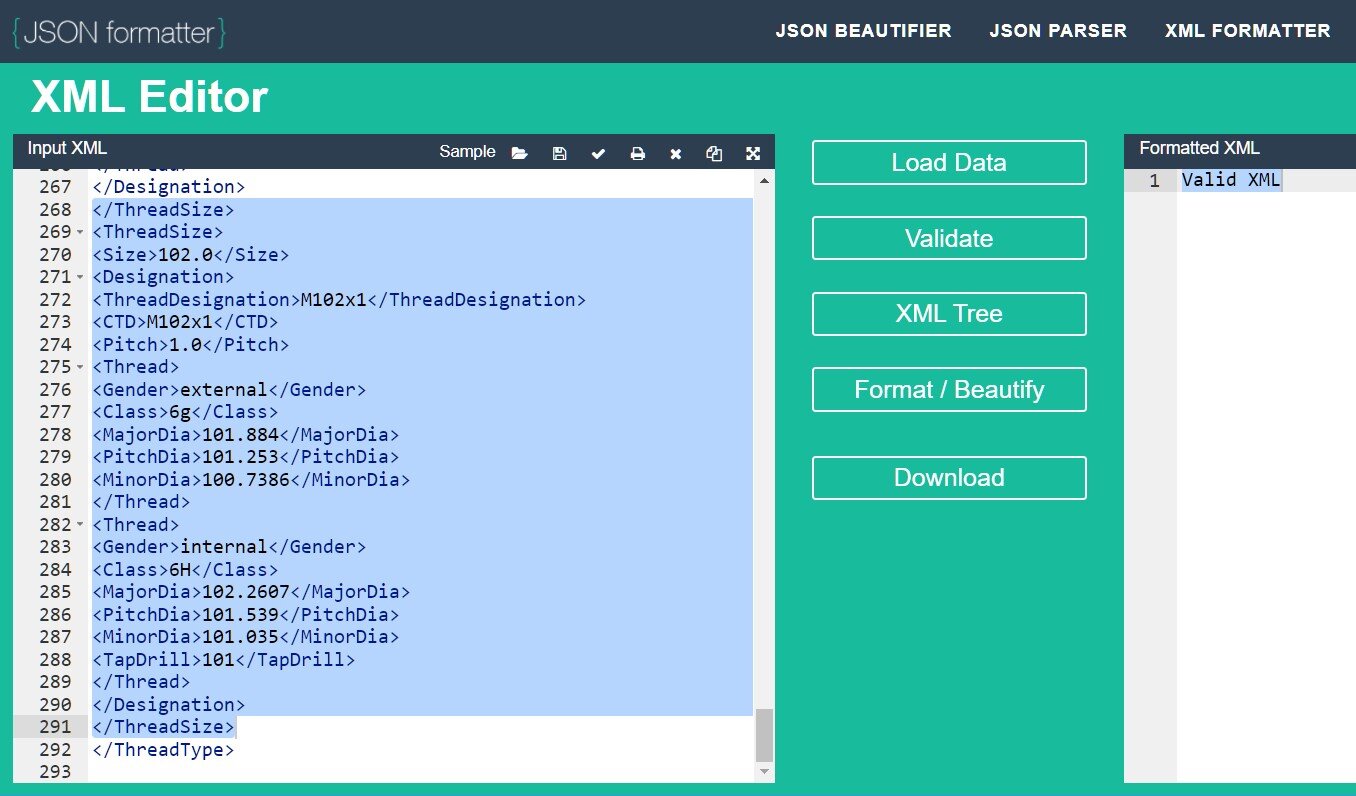Click line number 1 in Formatted XML
The height and width of the screenshot is (796, 1356).
point(1154,181)
